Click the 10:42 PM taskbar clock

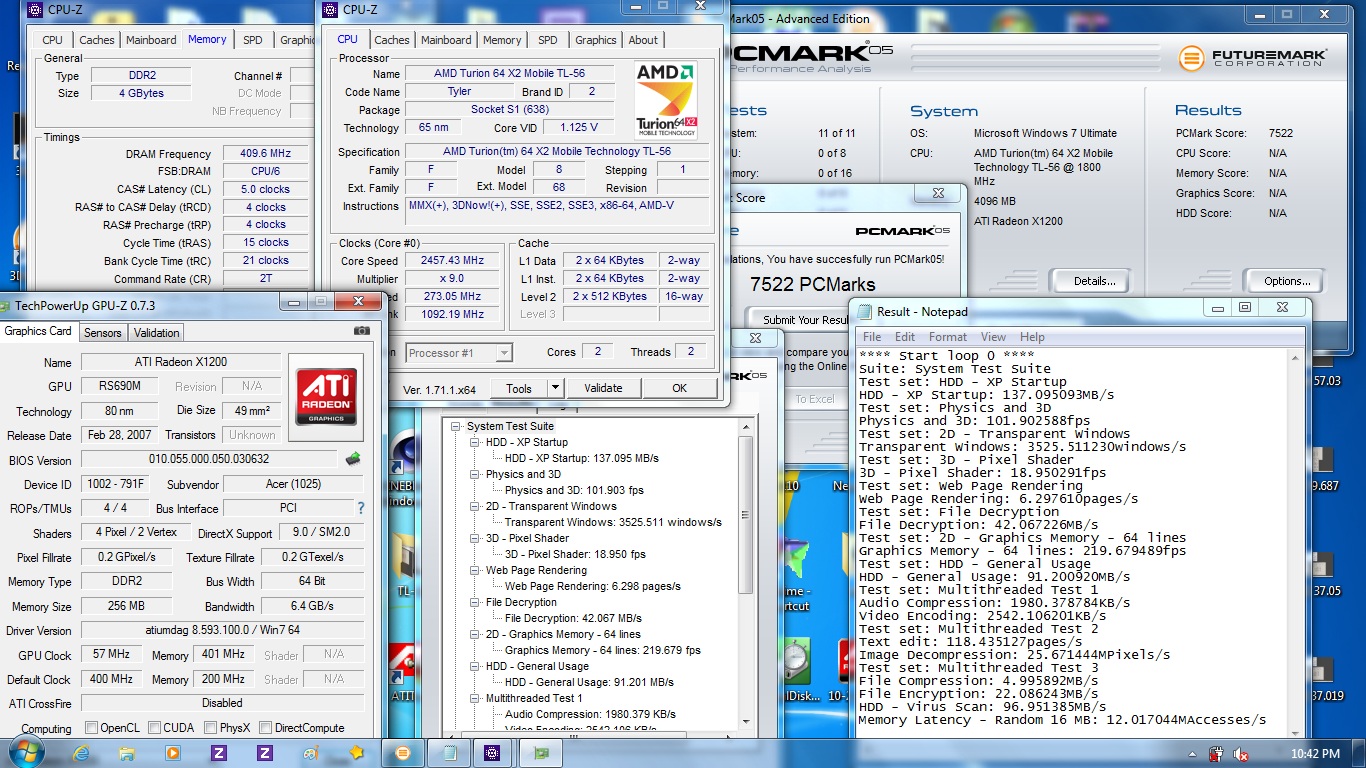click(1316, 753)
